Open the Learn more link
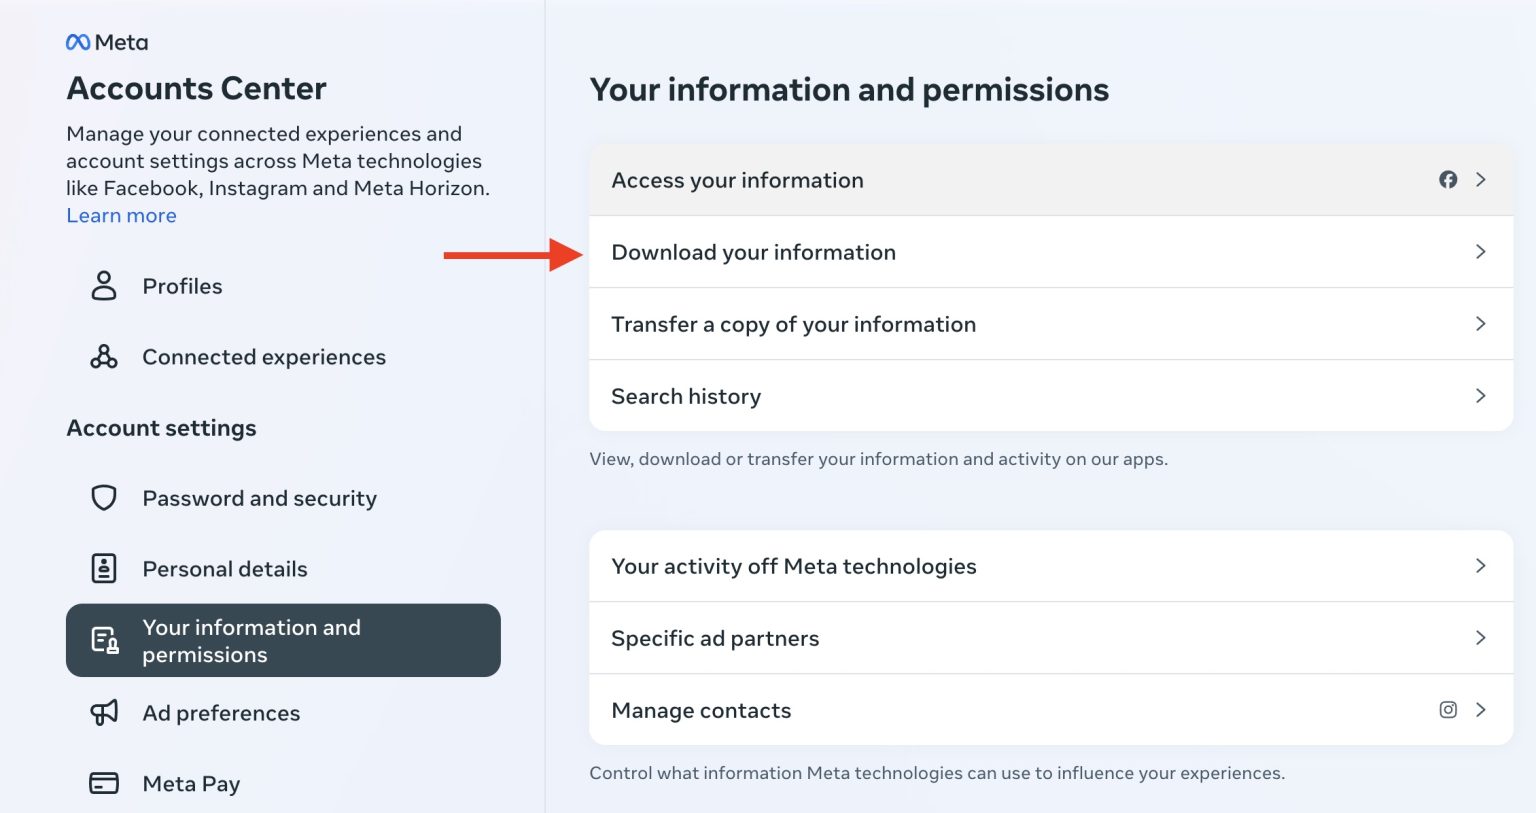1536x813 pixels. pos(121,216)
